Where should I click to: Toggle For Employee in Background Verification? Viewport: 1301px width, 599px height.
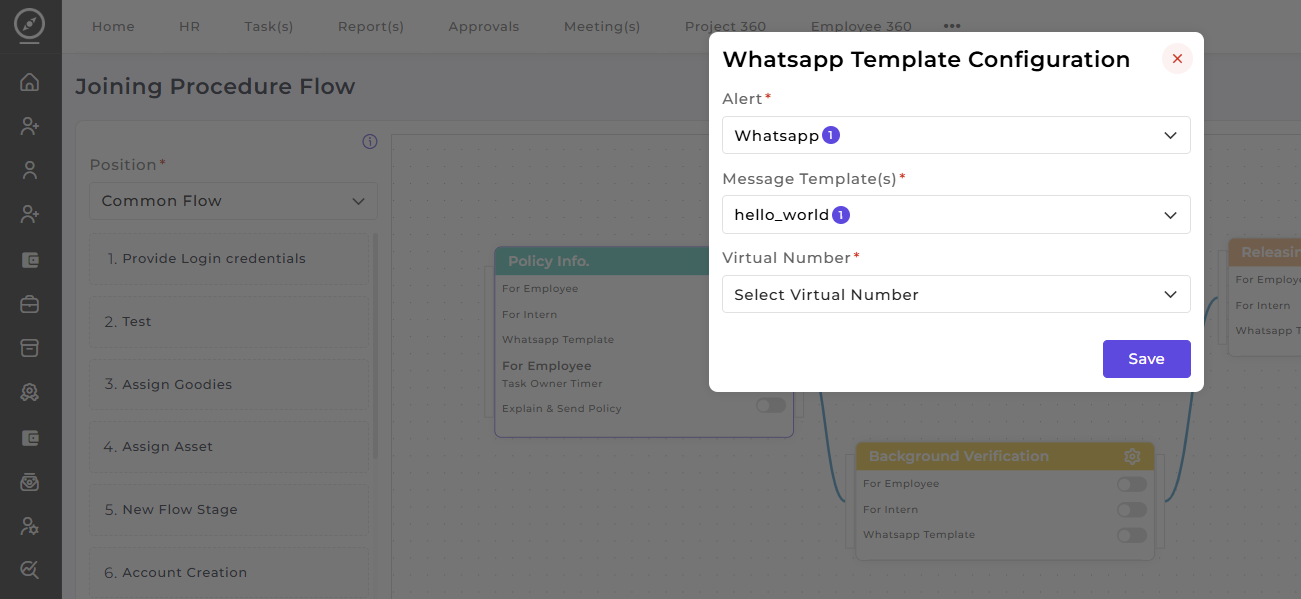(x=1132, y=484)
